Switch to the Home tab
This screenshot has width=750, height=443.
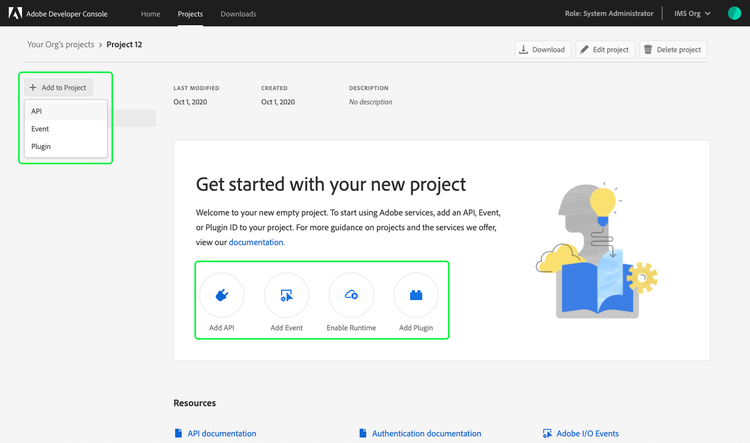[x=150, y=14]
